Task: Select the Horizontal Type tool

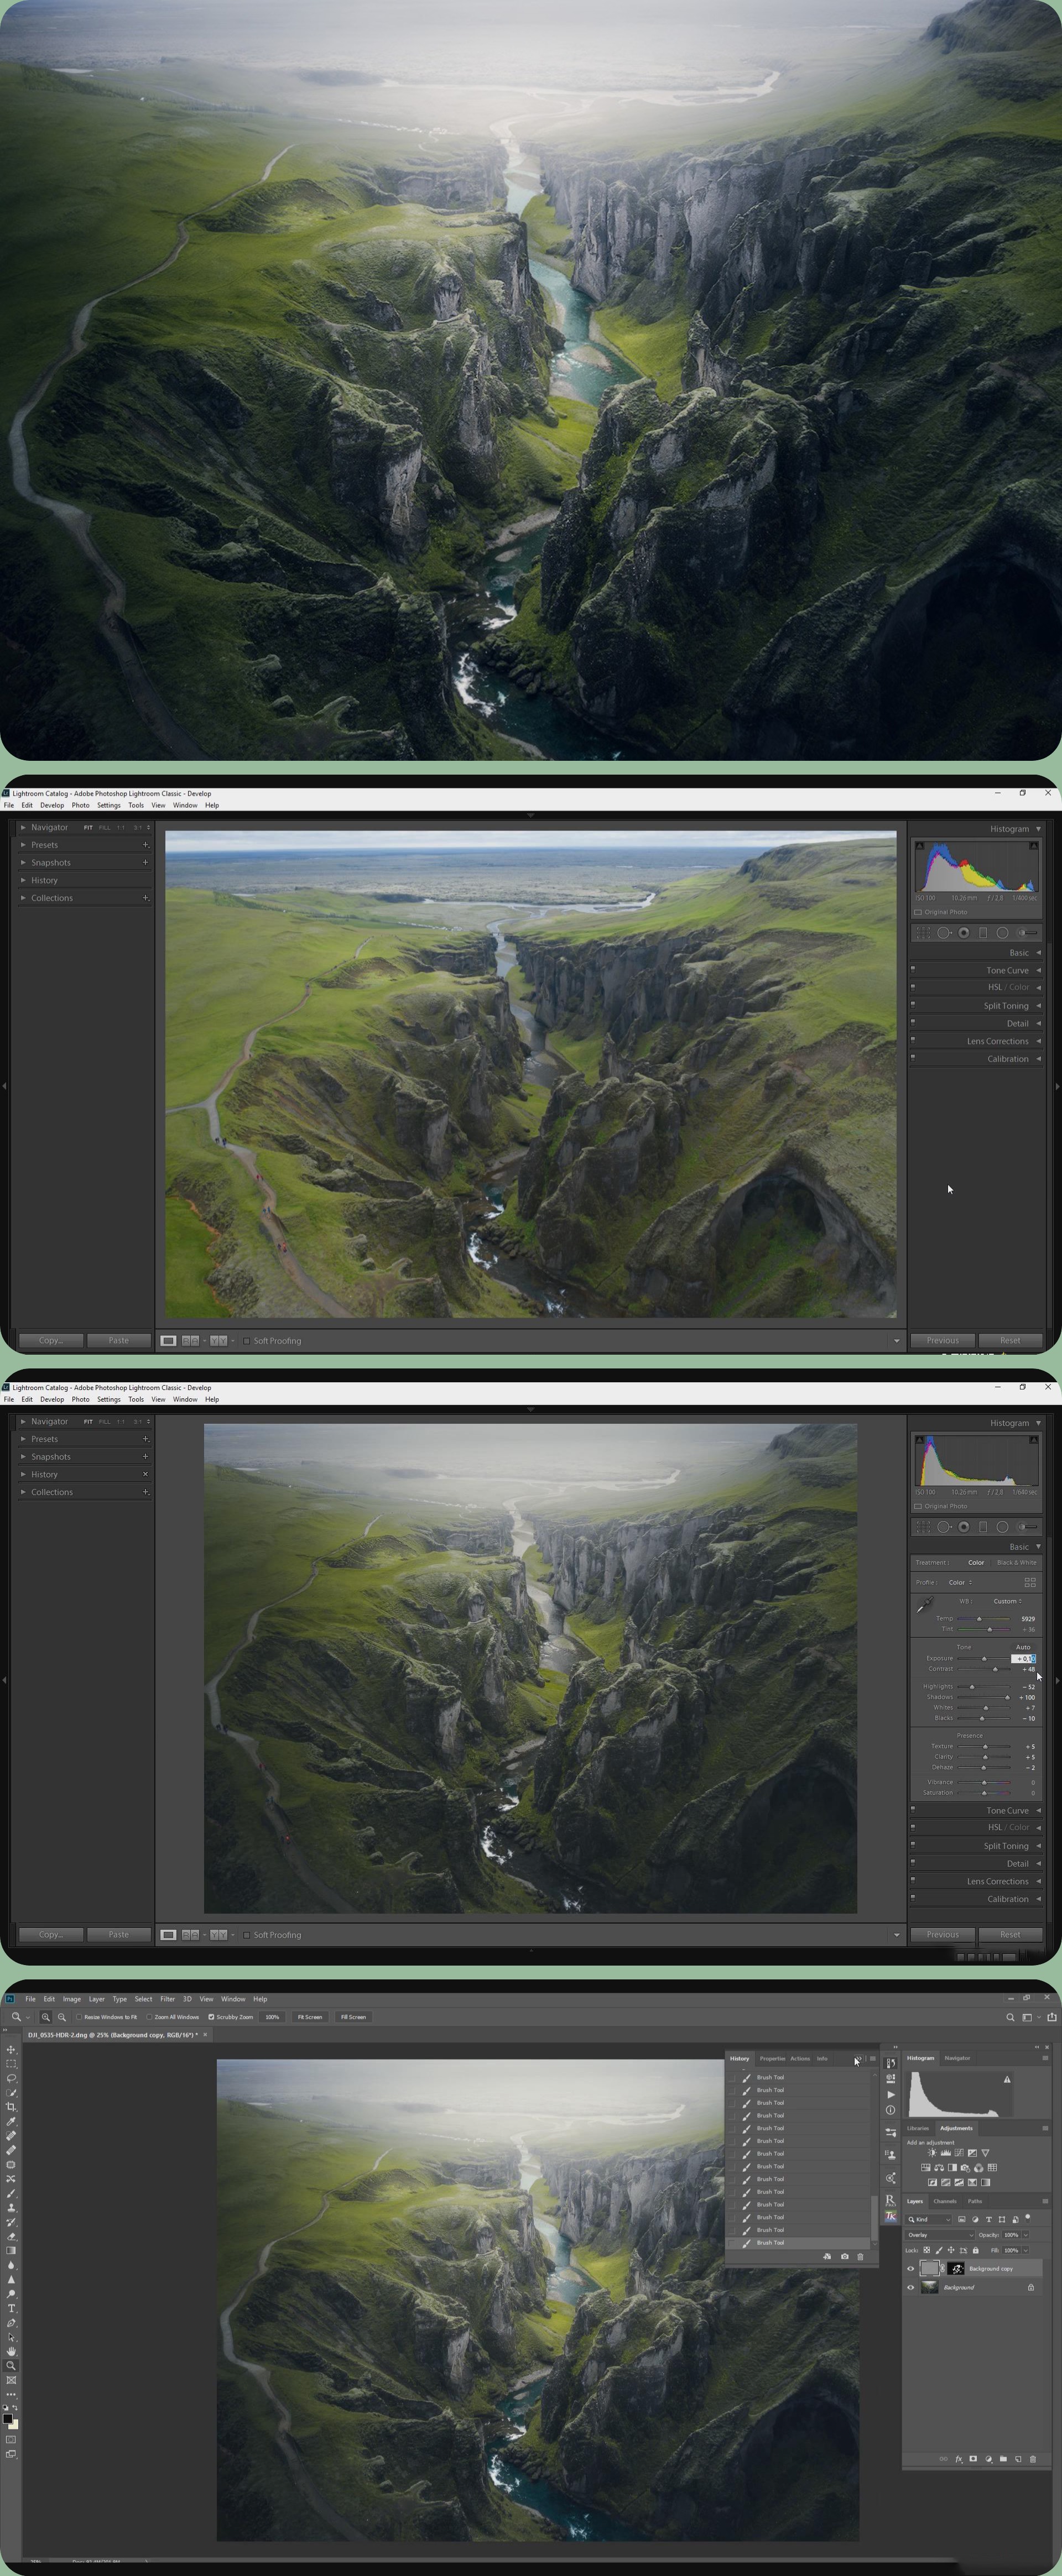Action: tap(11, 2308)
